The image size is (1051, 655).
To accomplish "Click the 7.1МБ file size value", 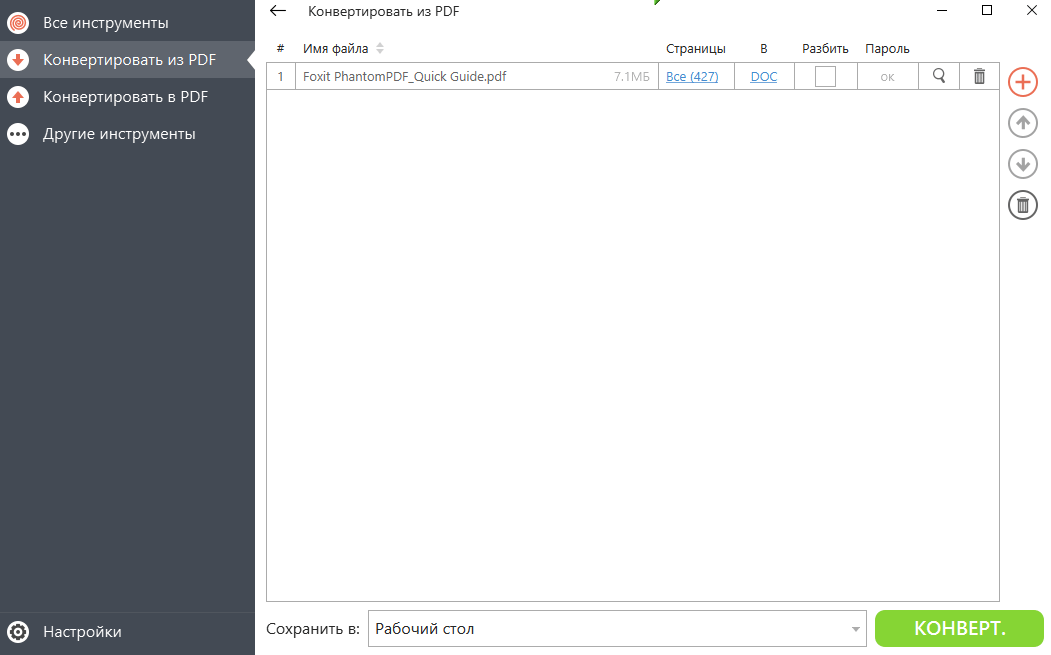I will (x=631, y=76).
